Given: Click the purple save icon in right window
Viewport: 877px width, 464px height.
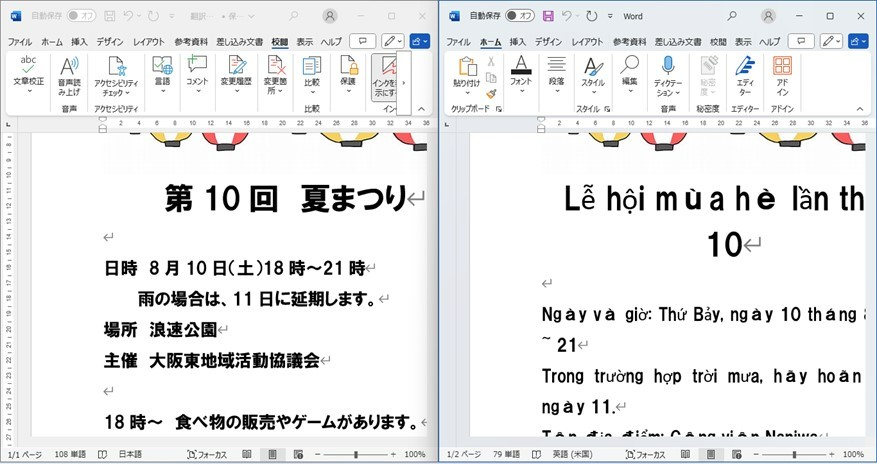Looking at the screenshot, I should (547, 16).
